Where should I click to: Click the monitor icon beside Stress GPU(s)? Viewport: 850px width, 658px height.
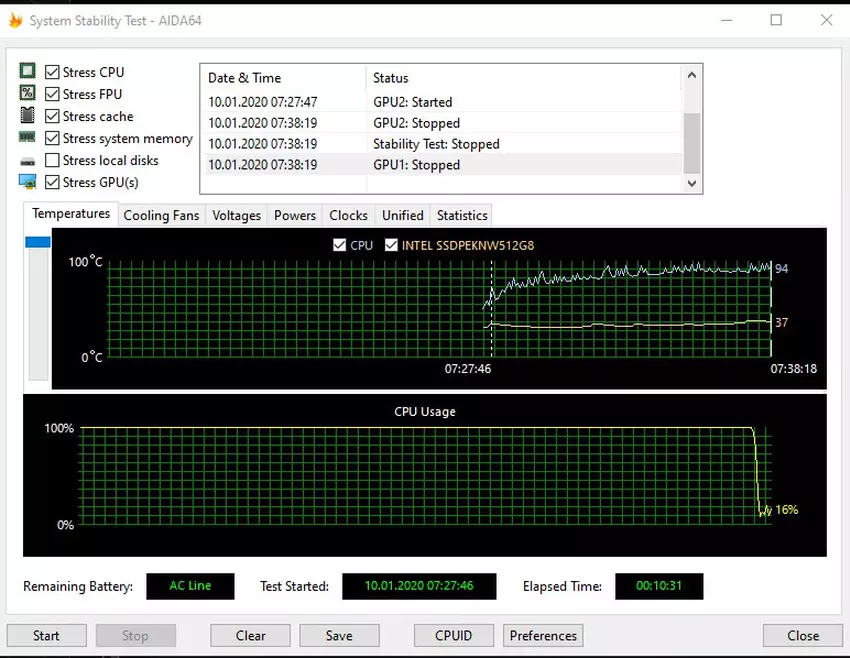(27, 182)
